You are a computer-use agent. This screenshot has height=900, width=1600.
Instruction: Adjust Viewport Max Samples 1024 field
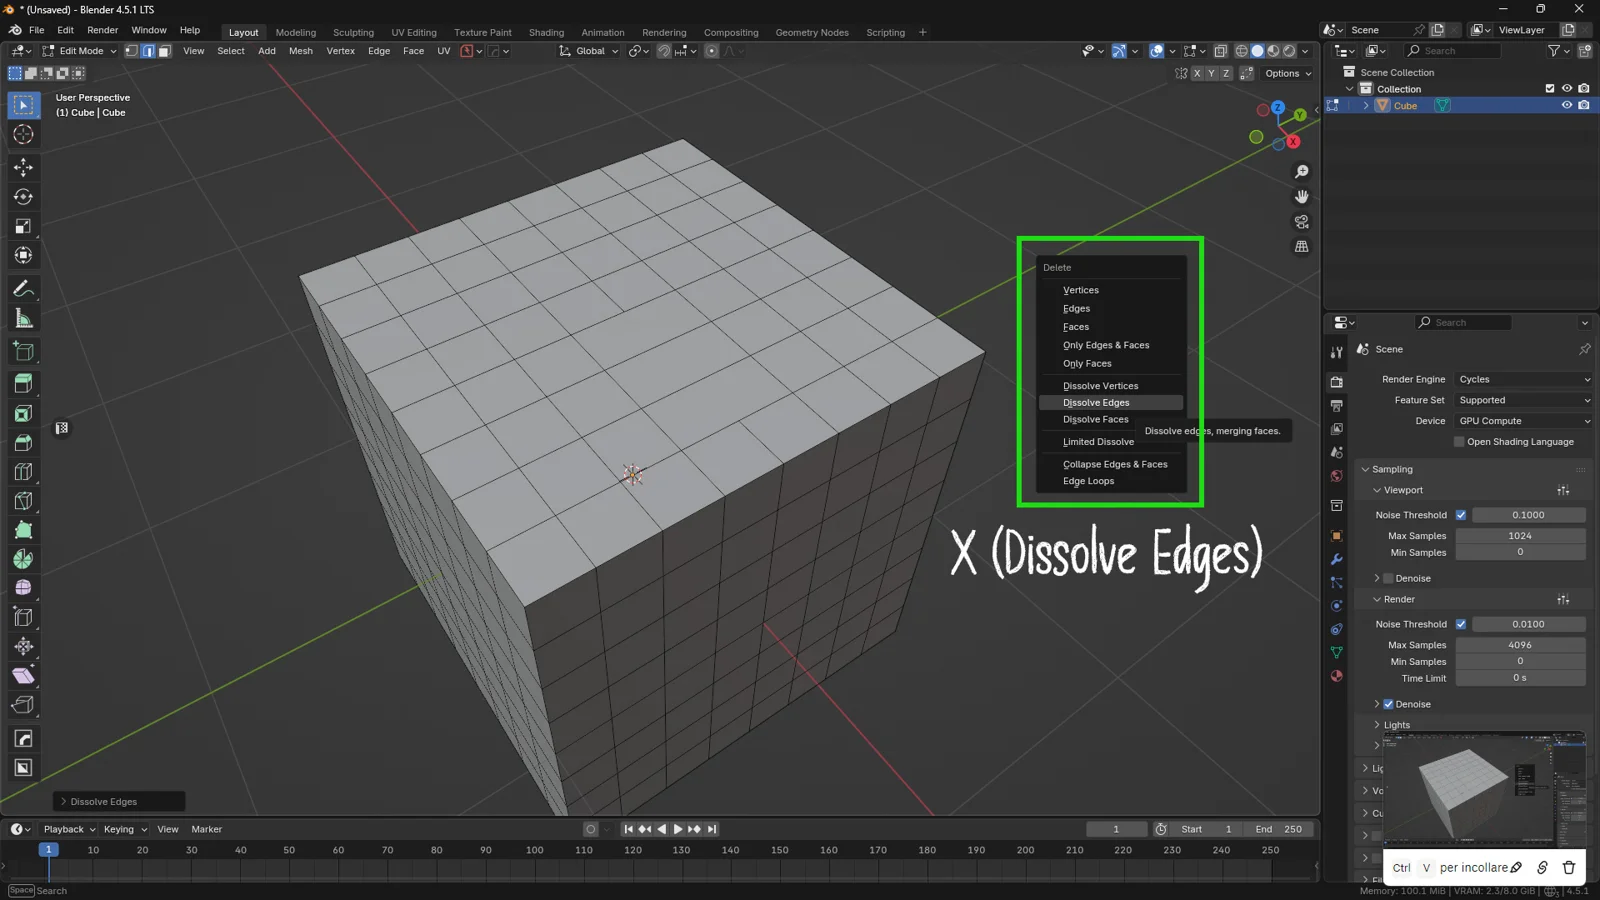pyautogui.click(x=1520, y=536)
